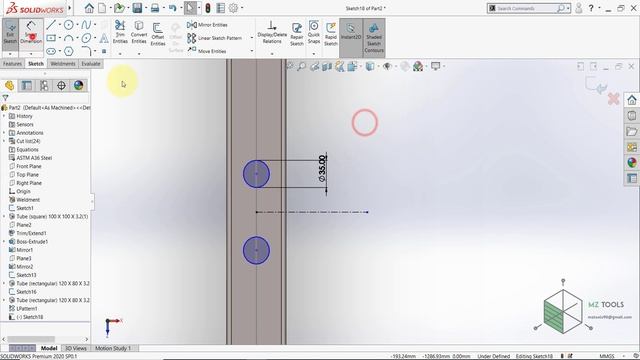
Task: Open Display/Delete Relations
Action: click(272, 33)
